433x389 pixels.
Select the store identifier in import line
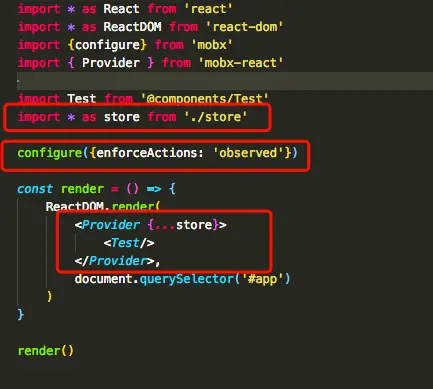pos(122,117)
